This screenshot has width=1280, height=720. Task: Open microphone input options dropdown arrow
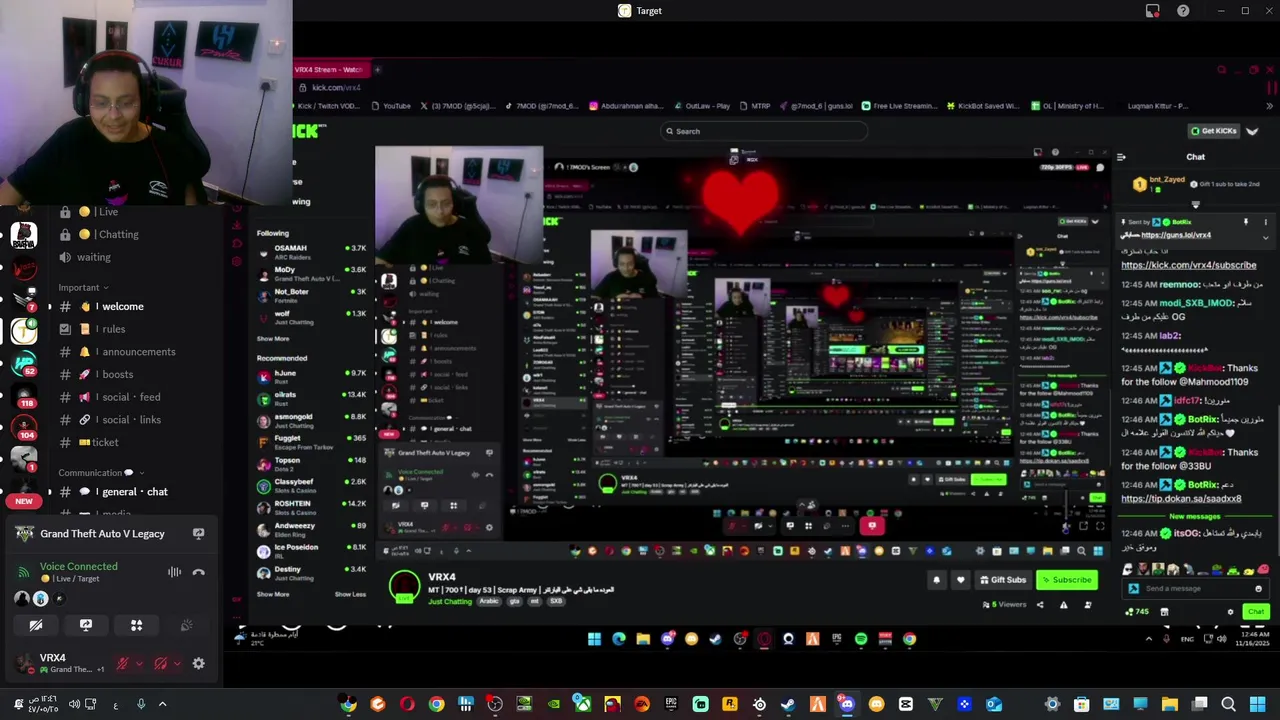(x=138, y=663)
